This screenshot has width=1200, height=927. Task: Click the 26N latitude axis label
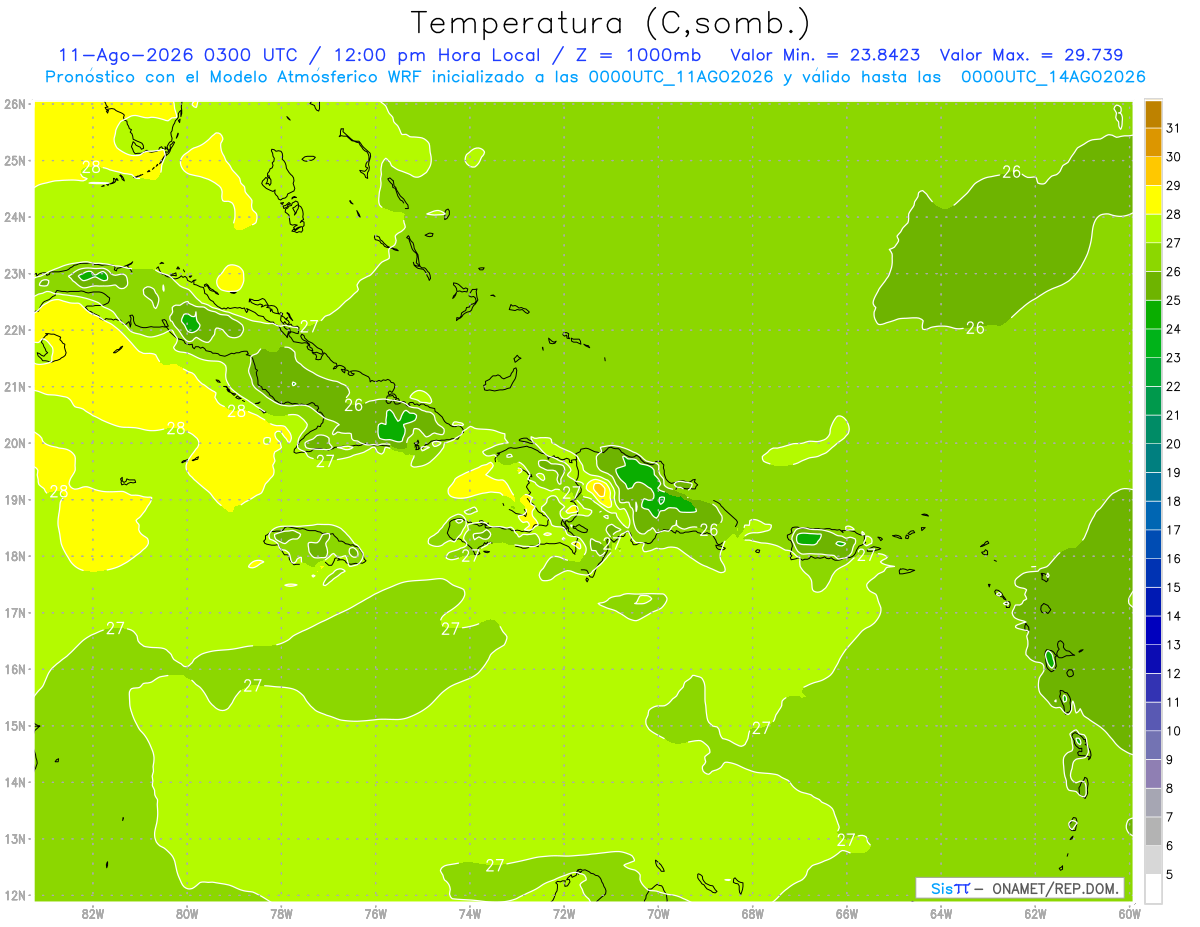[x=15, y=104]
